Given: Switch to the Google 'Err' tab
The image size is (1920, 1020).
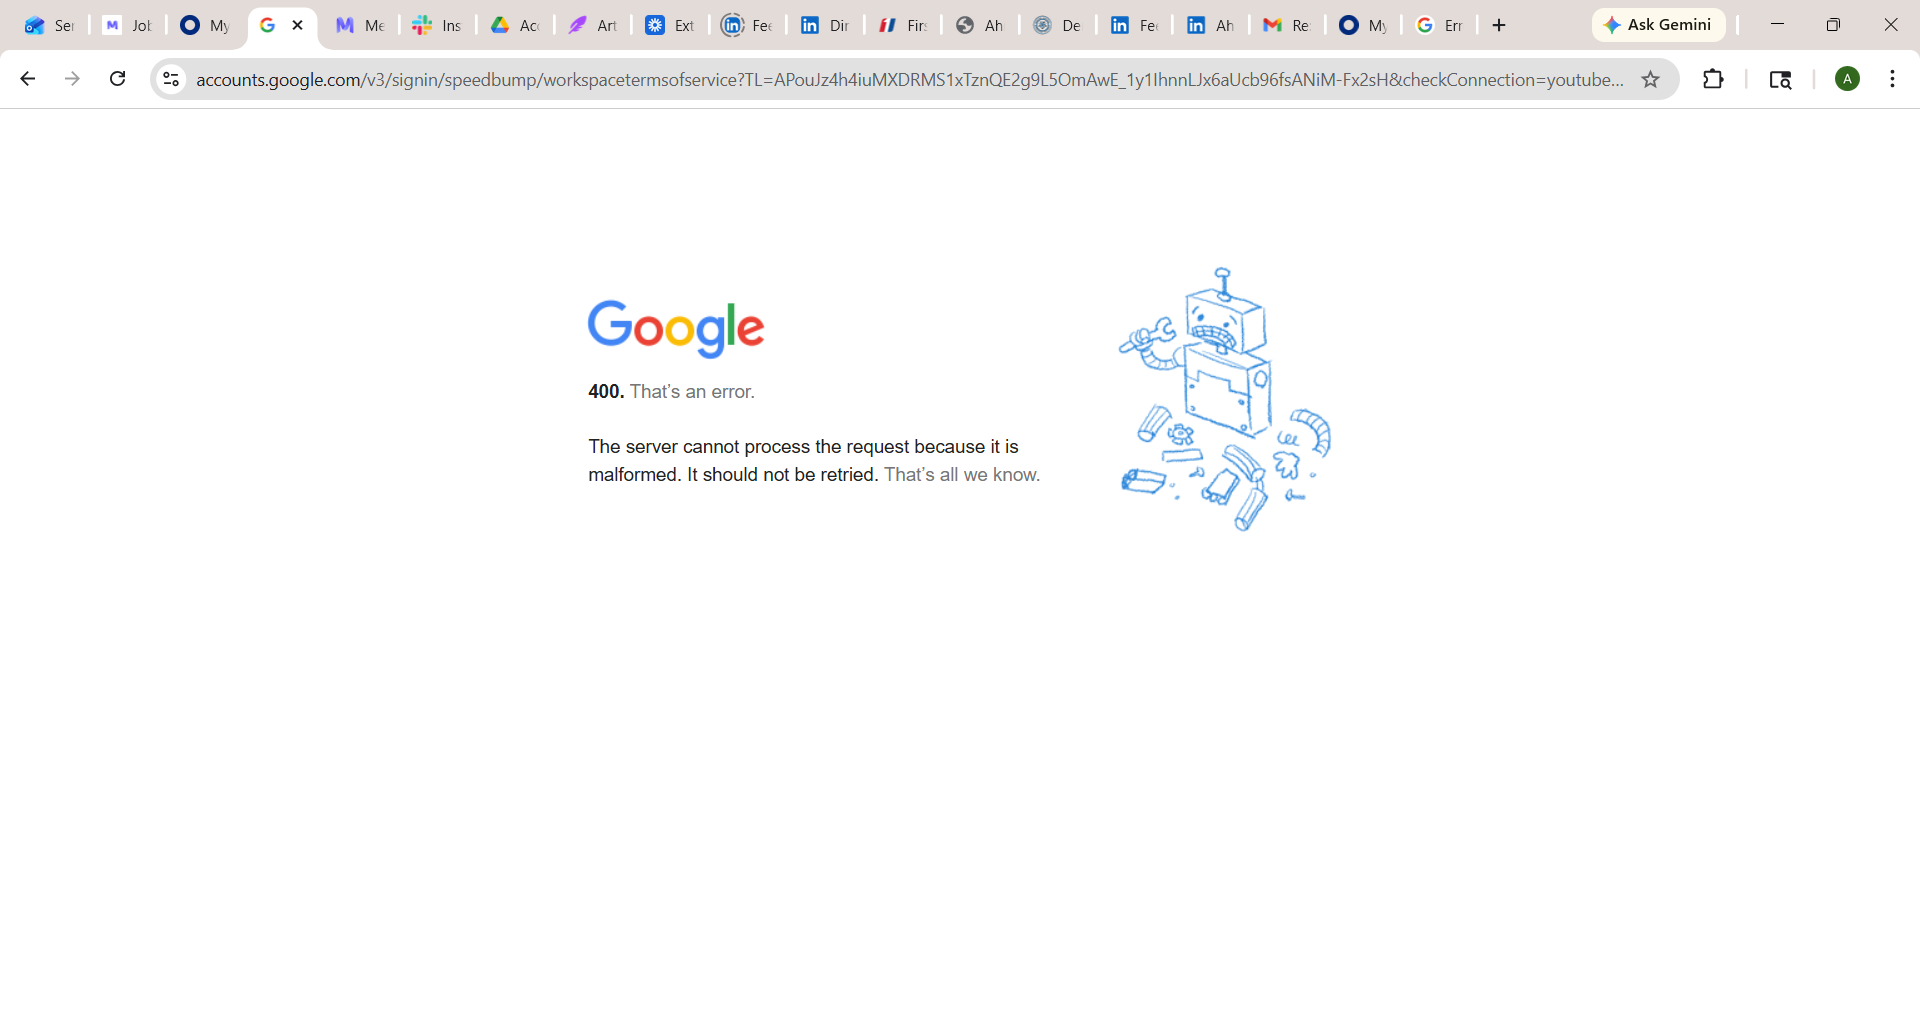Looking at the screenshot, I should pos(1440,25).
